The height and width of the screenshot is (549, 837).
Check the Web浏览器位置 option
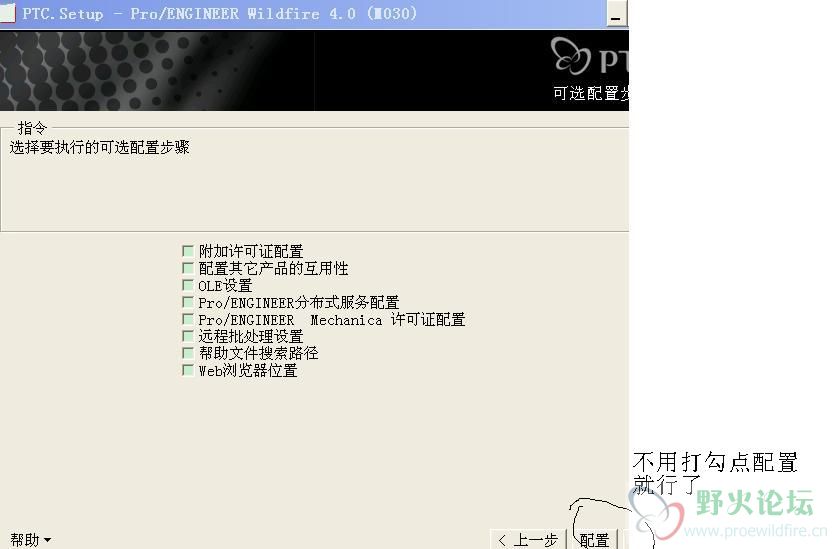(x=188, y=370)
